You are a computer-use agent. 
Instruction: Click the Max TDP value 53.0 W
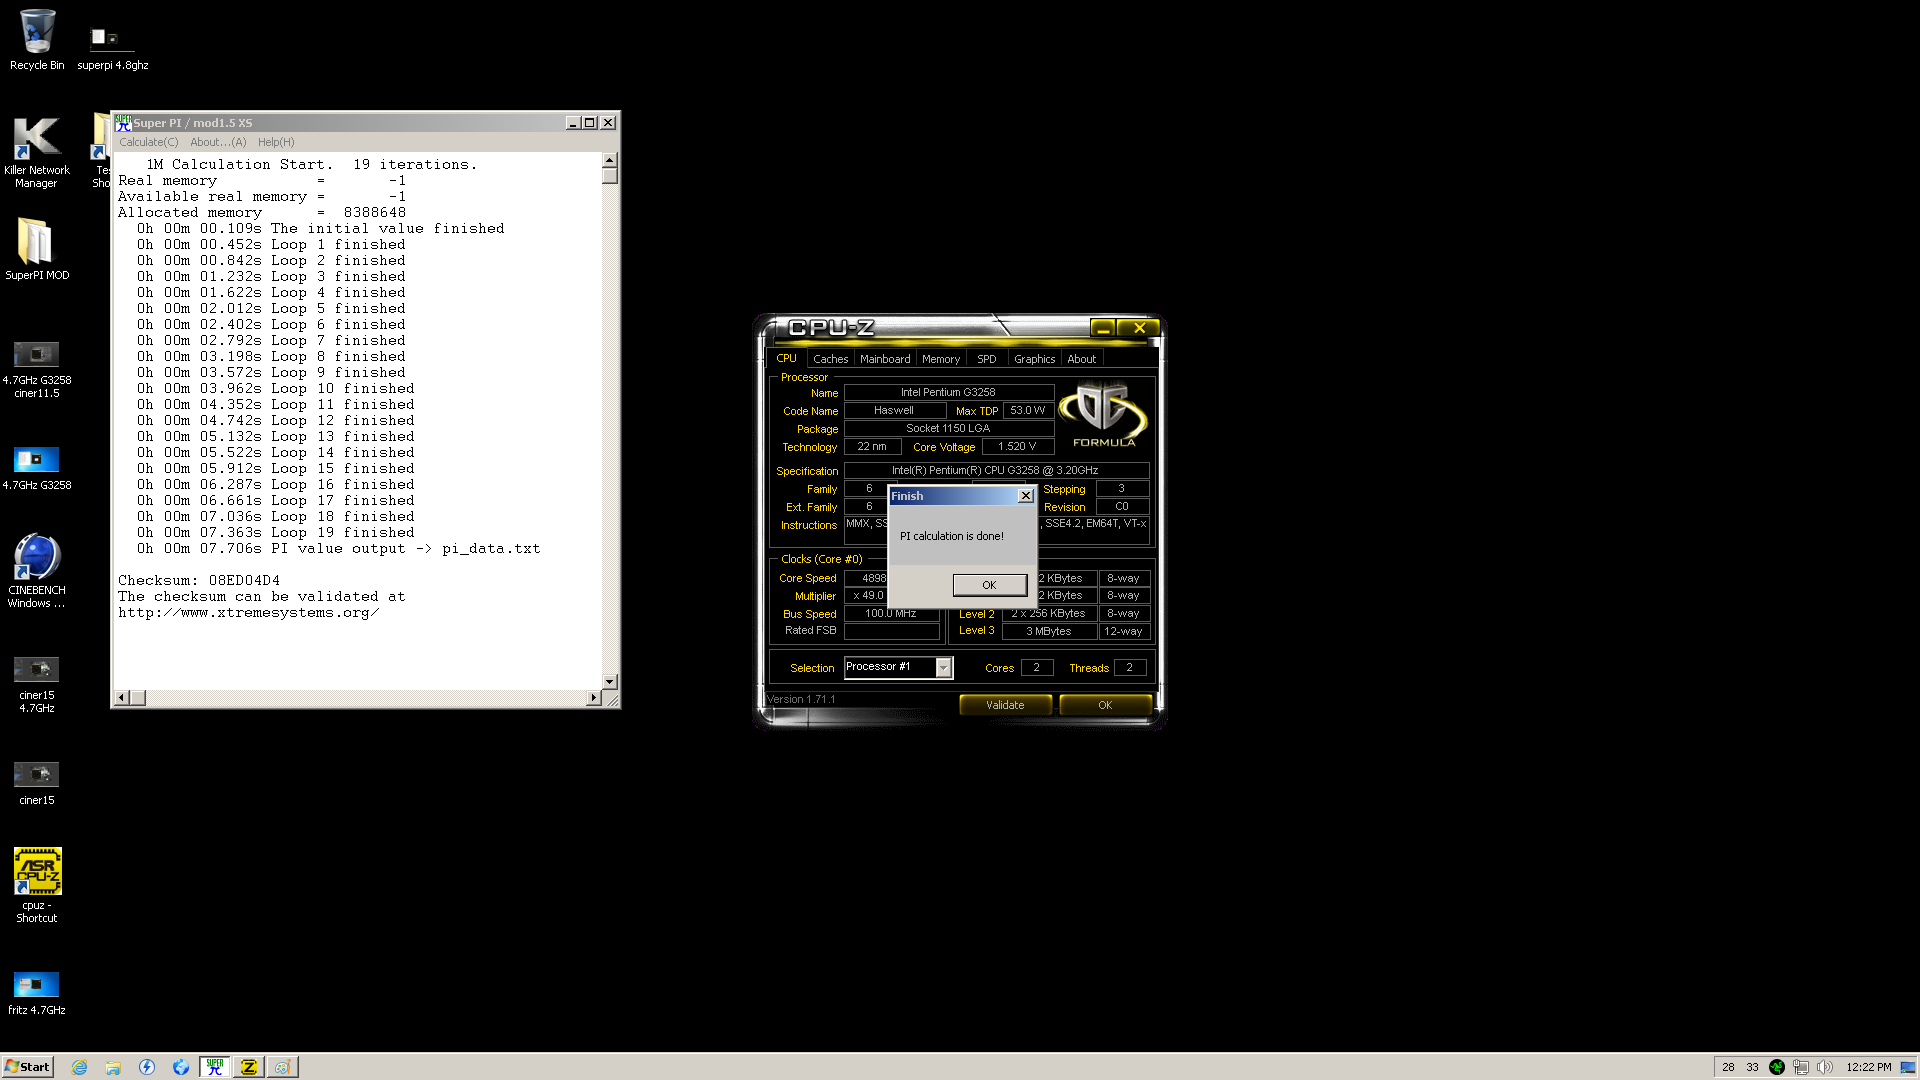[x=1028, y=410]
